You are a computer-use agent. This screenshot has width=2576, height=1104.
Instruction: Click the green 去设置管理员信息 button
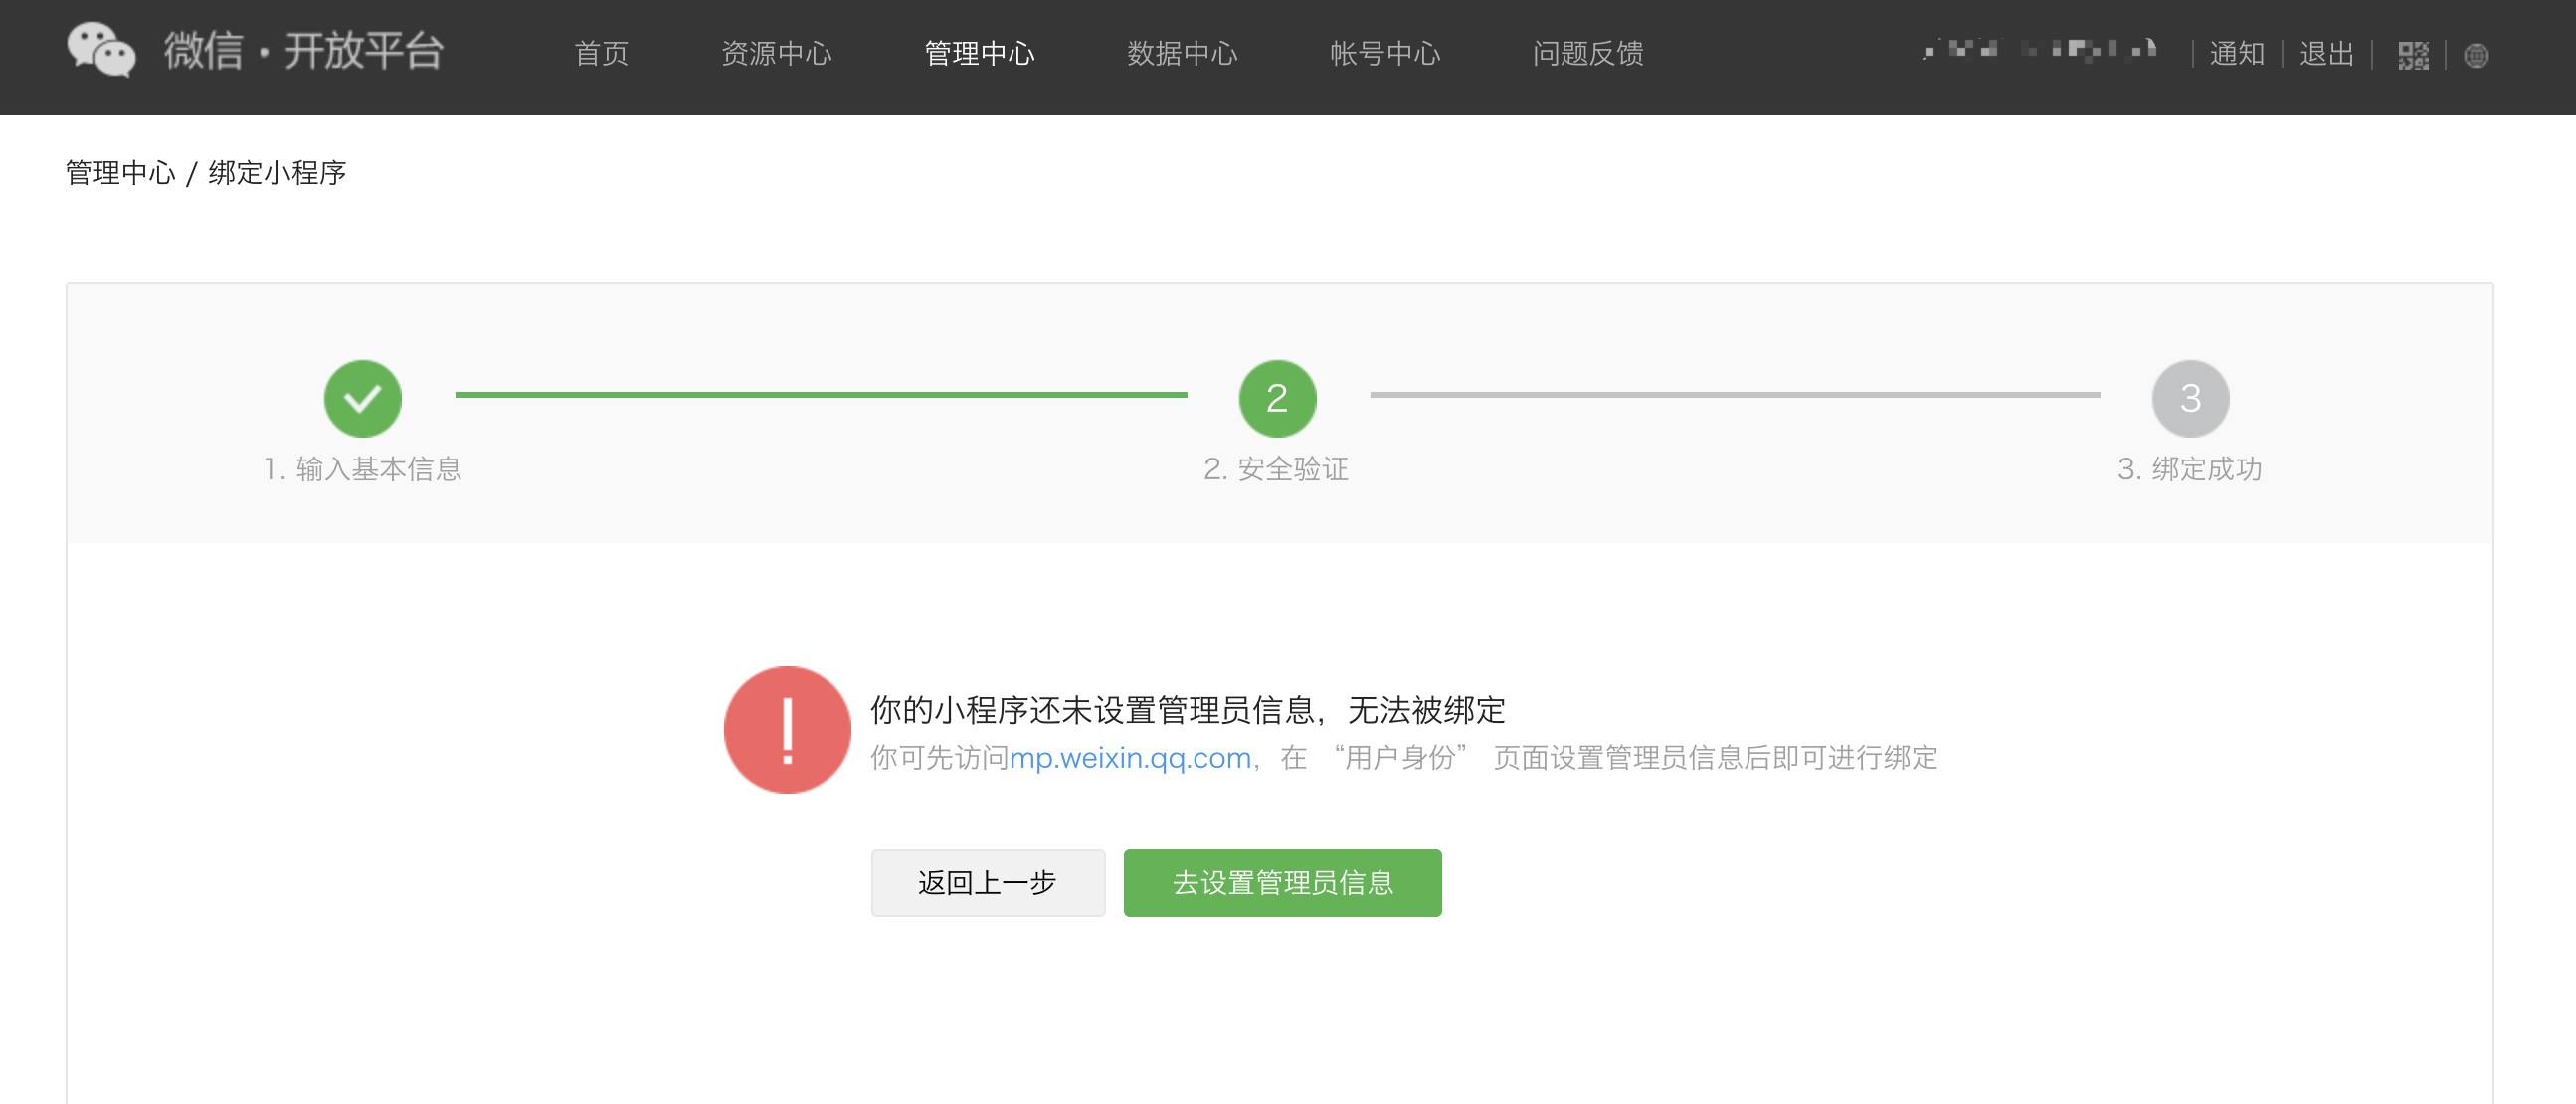tap(1282, 882)
